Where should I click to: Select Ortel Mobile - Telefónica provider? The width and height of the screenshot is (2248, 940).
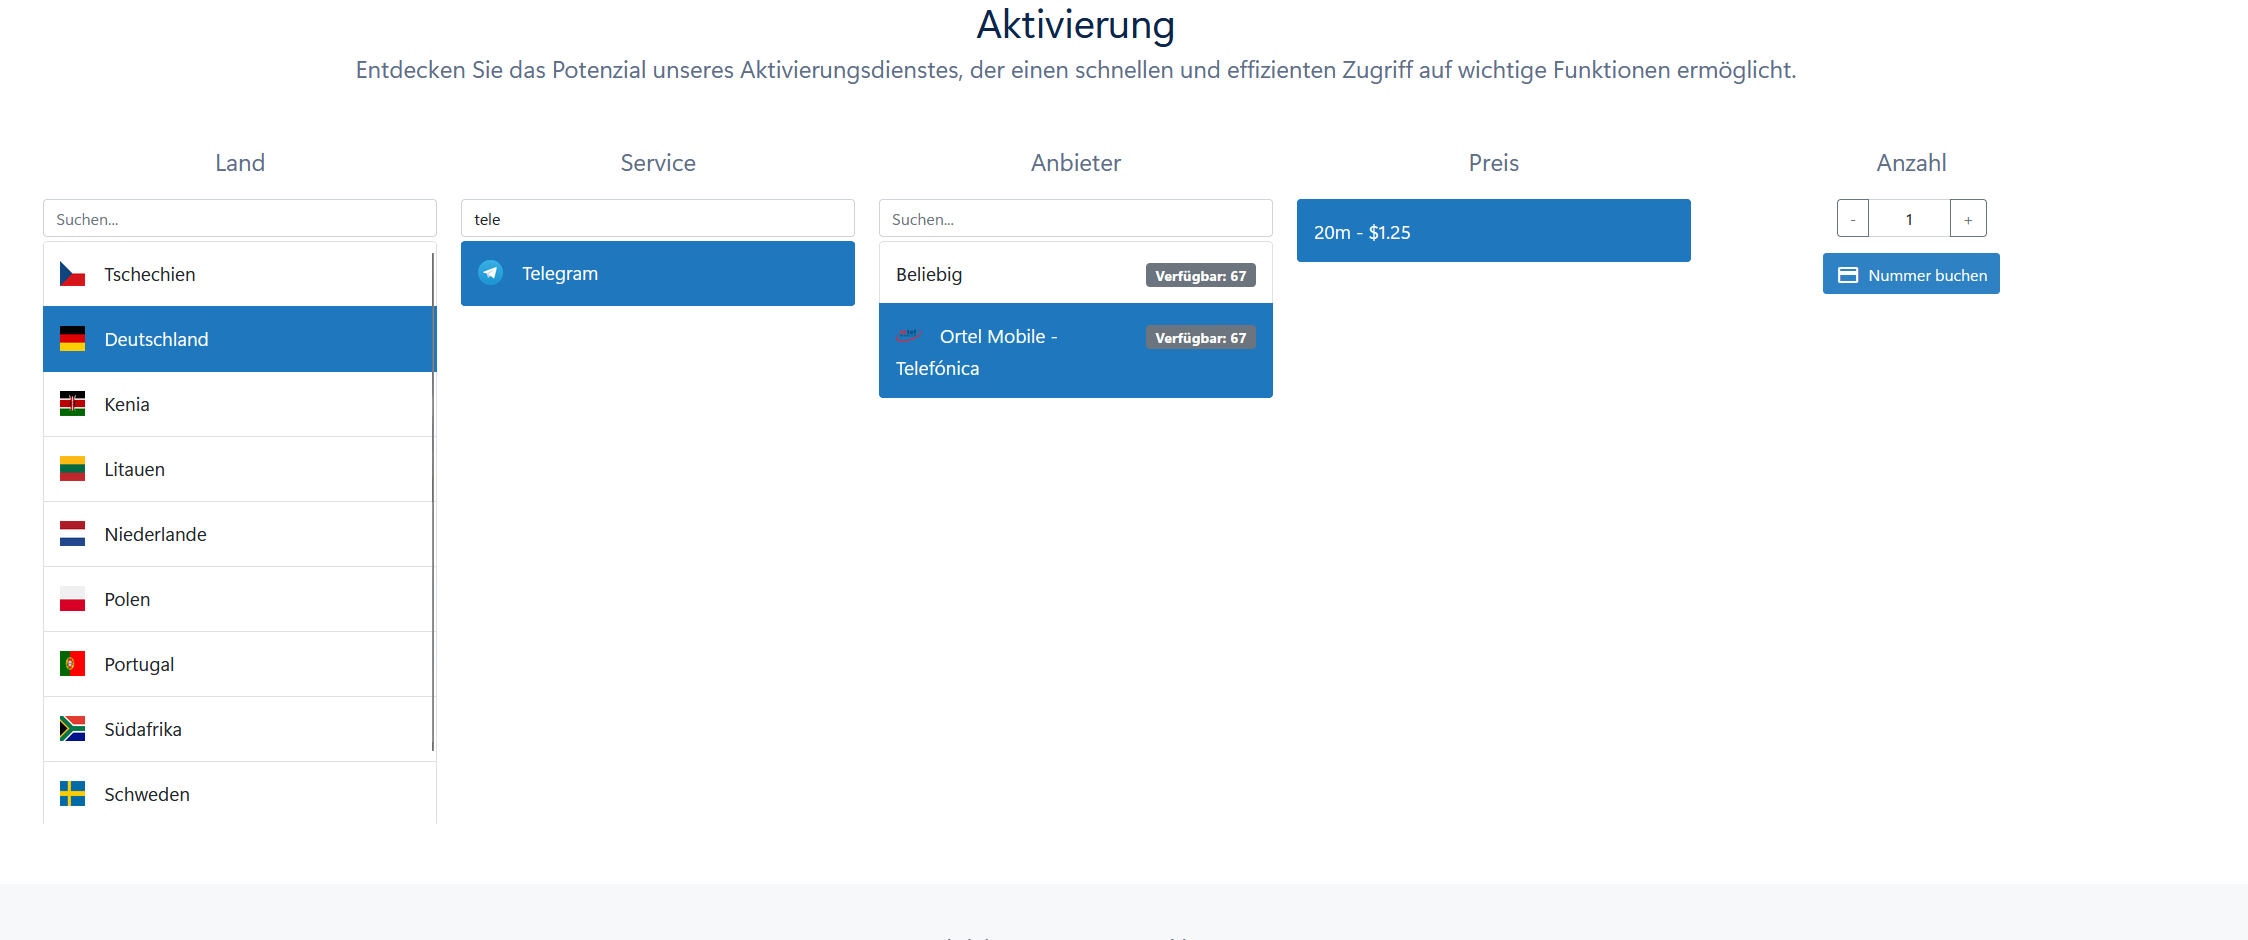(1076, 351)
